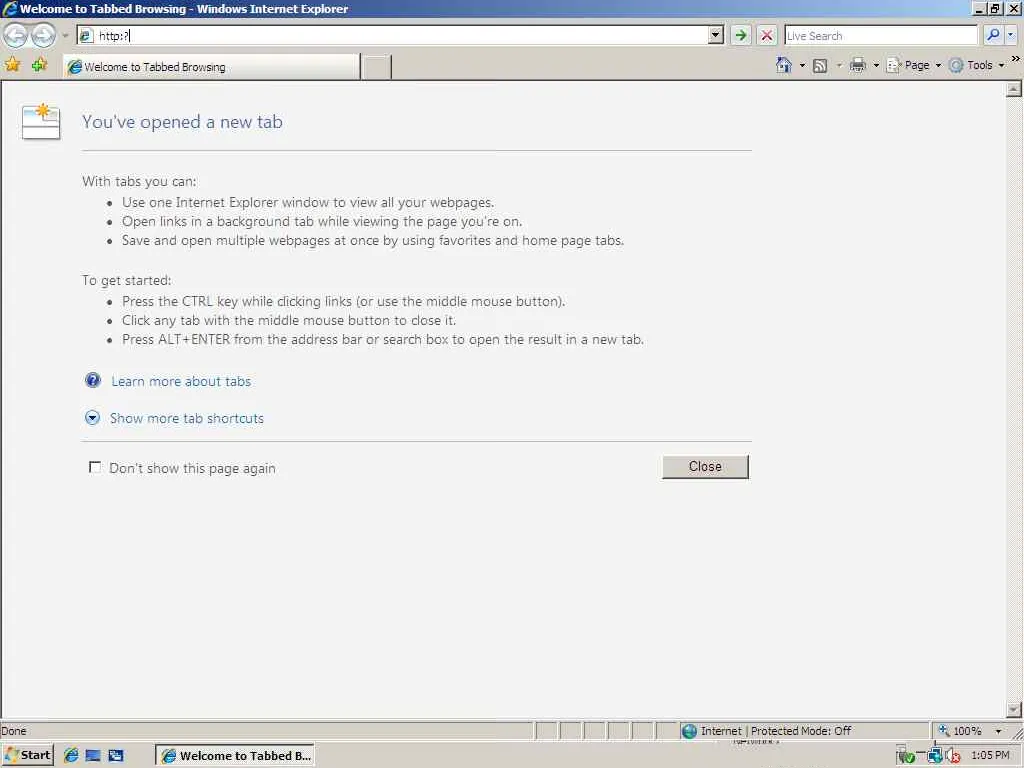Click the IE logo in the title bar
The width and height of the screenshot is (1024, 768).
click(x=10, y=8)
